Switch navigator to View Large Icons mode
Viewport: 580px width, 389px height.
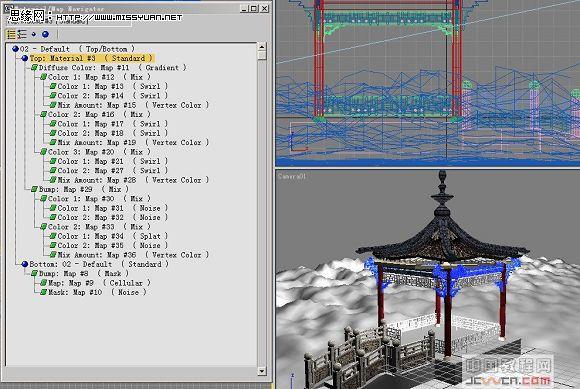click(45, 34)
